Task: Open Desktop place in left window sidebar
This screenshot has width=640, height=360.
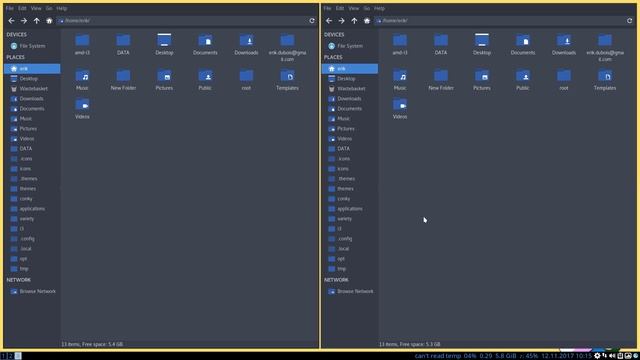Action: click(32, 78)
